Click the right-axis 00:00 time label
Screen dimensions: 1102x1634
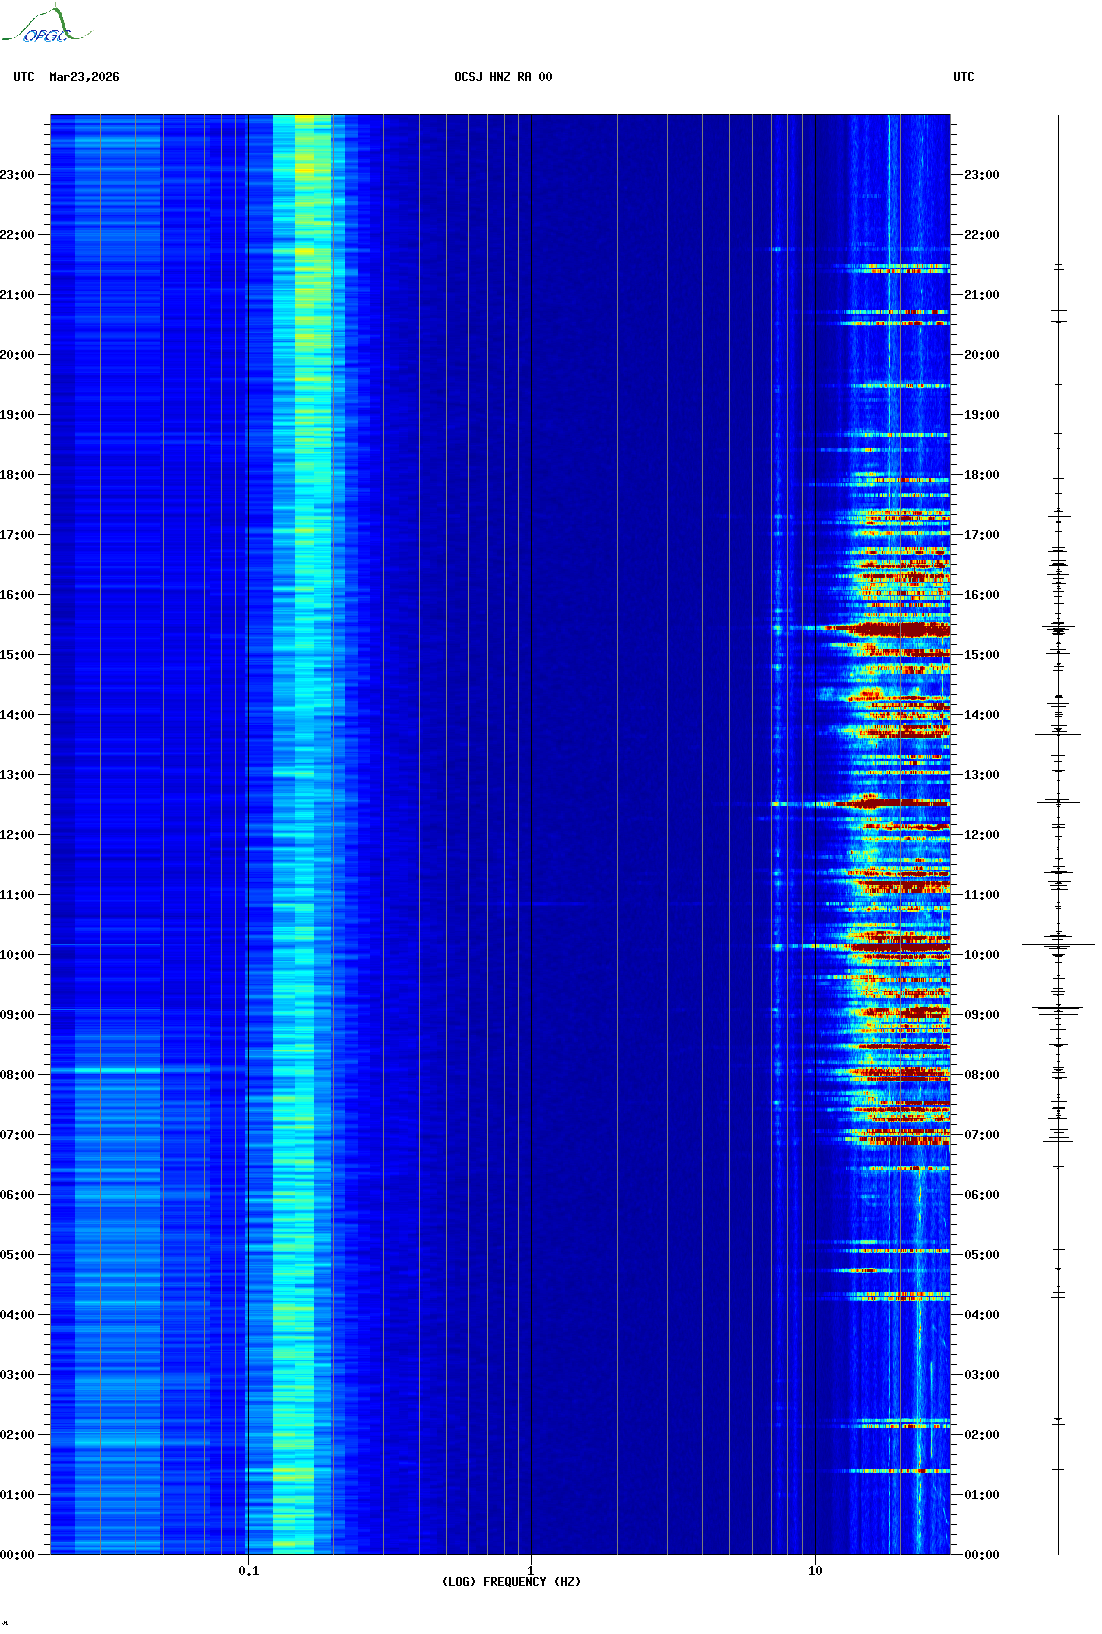tap(981, 1555)
